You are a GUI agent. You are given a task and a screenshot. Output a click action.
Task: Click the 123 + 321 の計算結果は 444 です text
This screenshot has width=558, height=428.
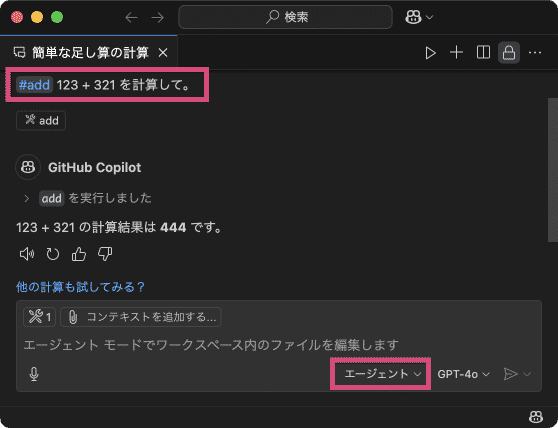(x=120, y=227)
